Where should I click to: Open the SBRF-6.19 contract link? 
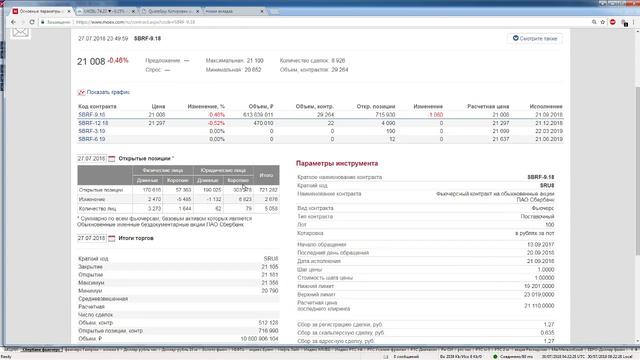tap(91, 139)
